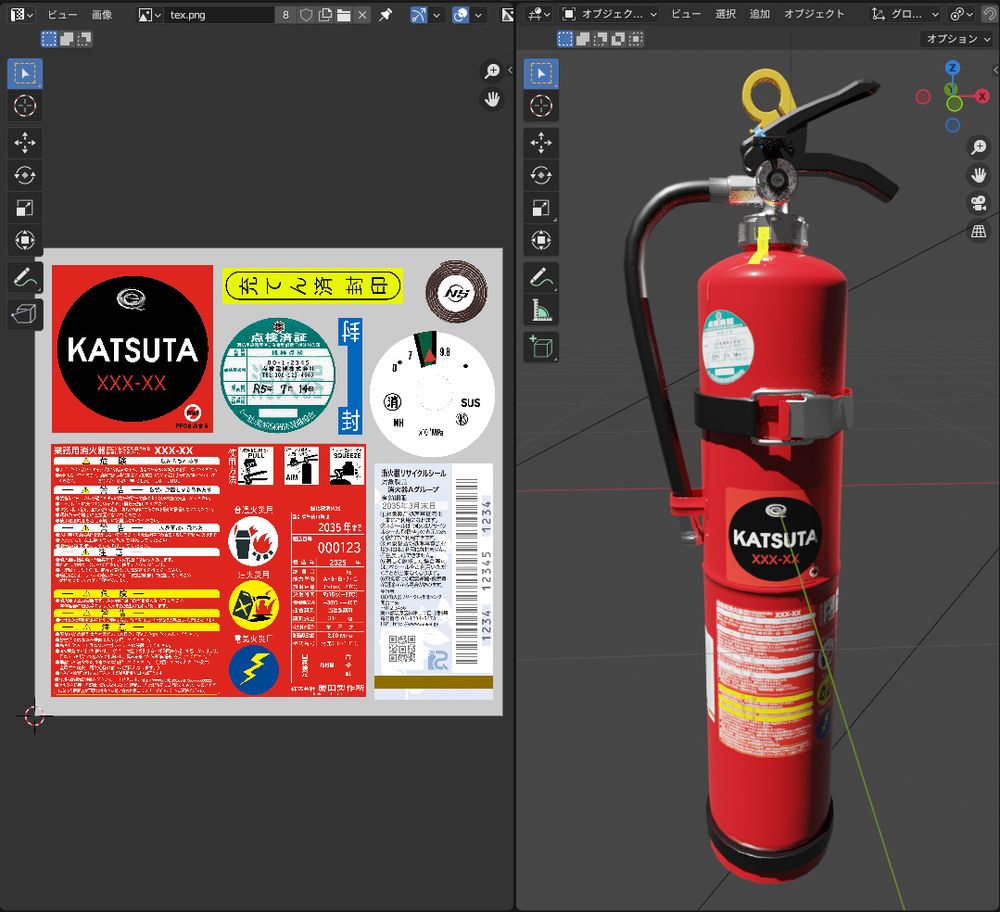Image resolution: width=1000 pixels, height=912 pixels.
Task: Select the Scale tool in image editor
Action: click(25, 208)
